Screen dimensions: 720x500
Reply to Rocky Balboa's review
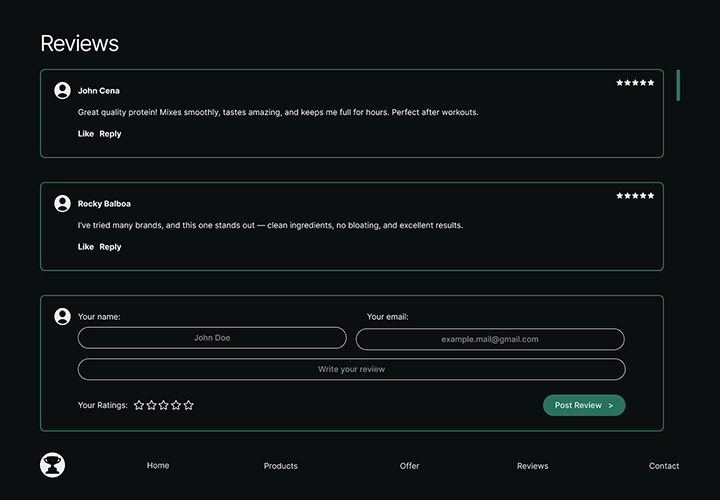[x=110, y=247]
